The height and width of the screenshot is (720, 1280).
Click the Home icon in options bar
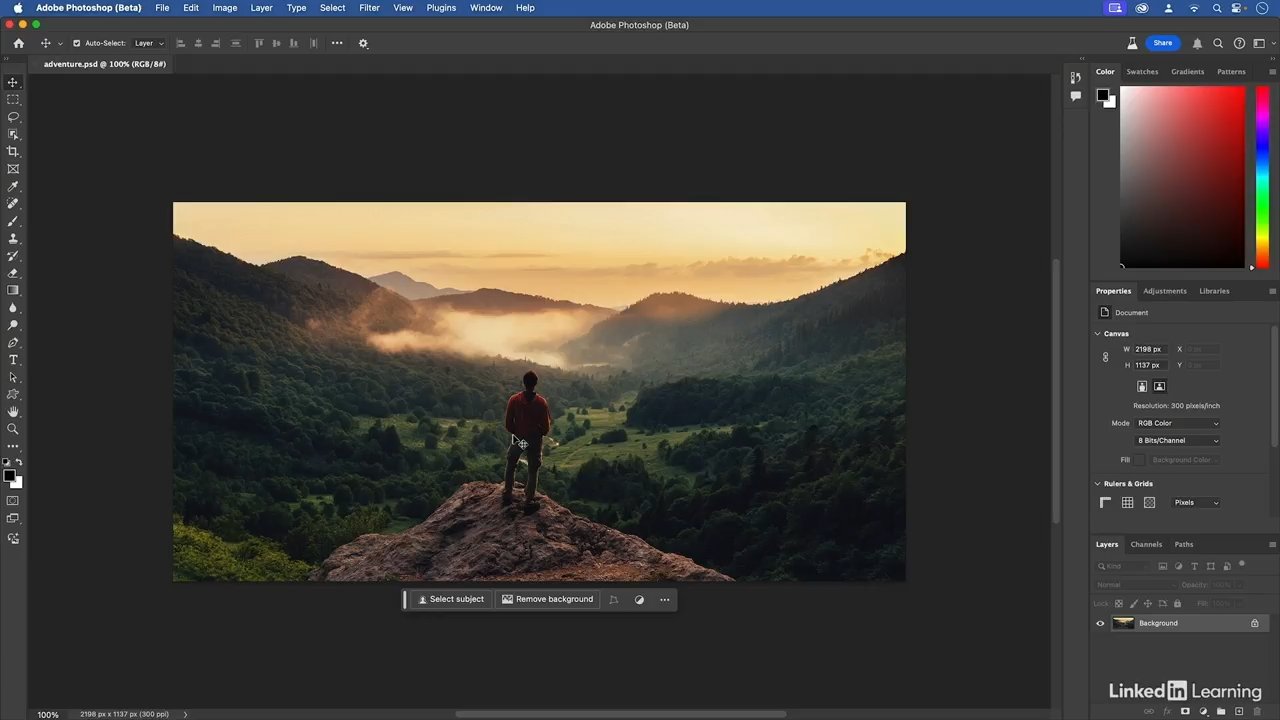coord(18,43)
